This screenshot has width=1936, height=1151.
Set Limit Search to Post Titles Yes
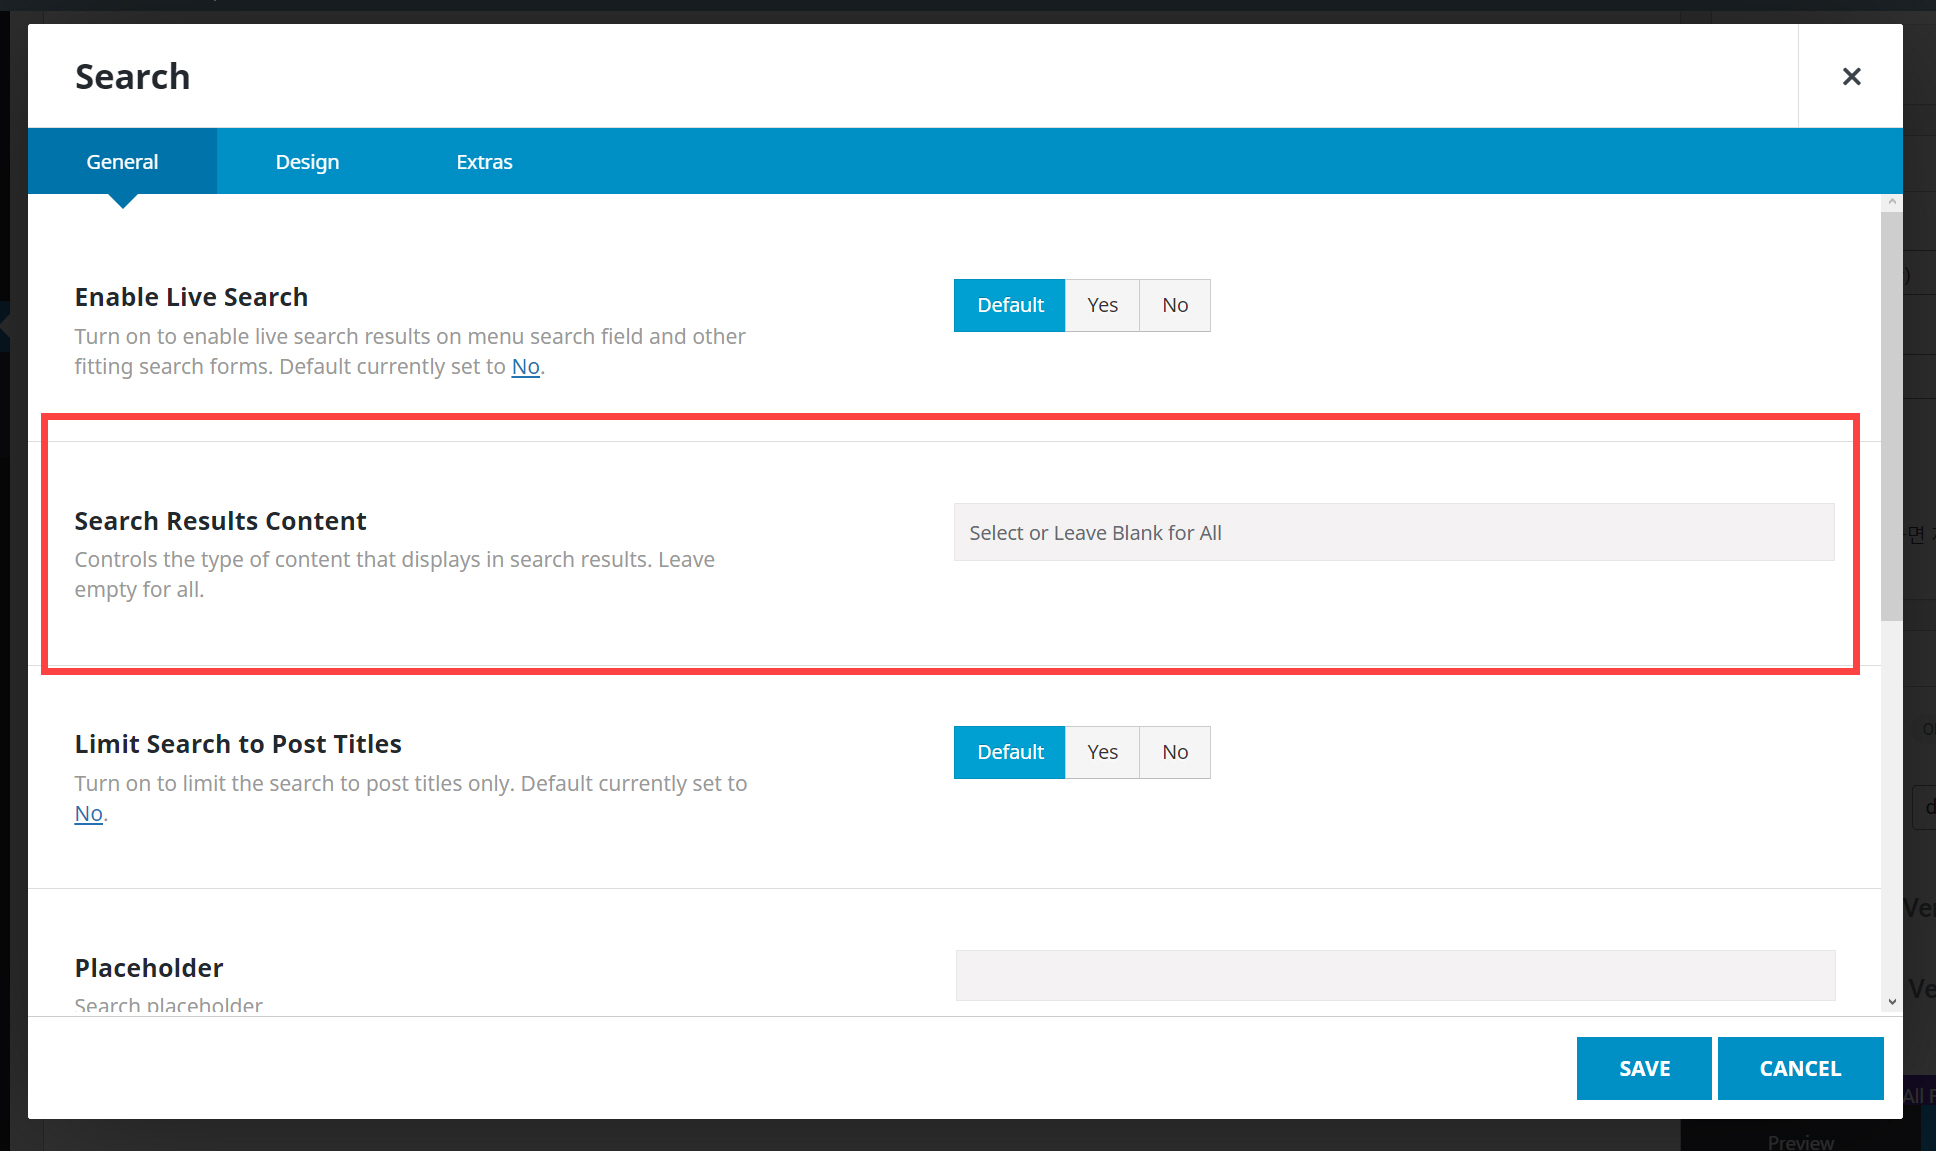click(x=1102, y=752)
